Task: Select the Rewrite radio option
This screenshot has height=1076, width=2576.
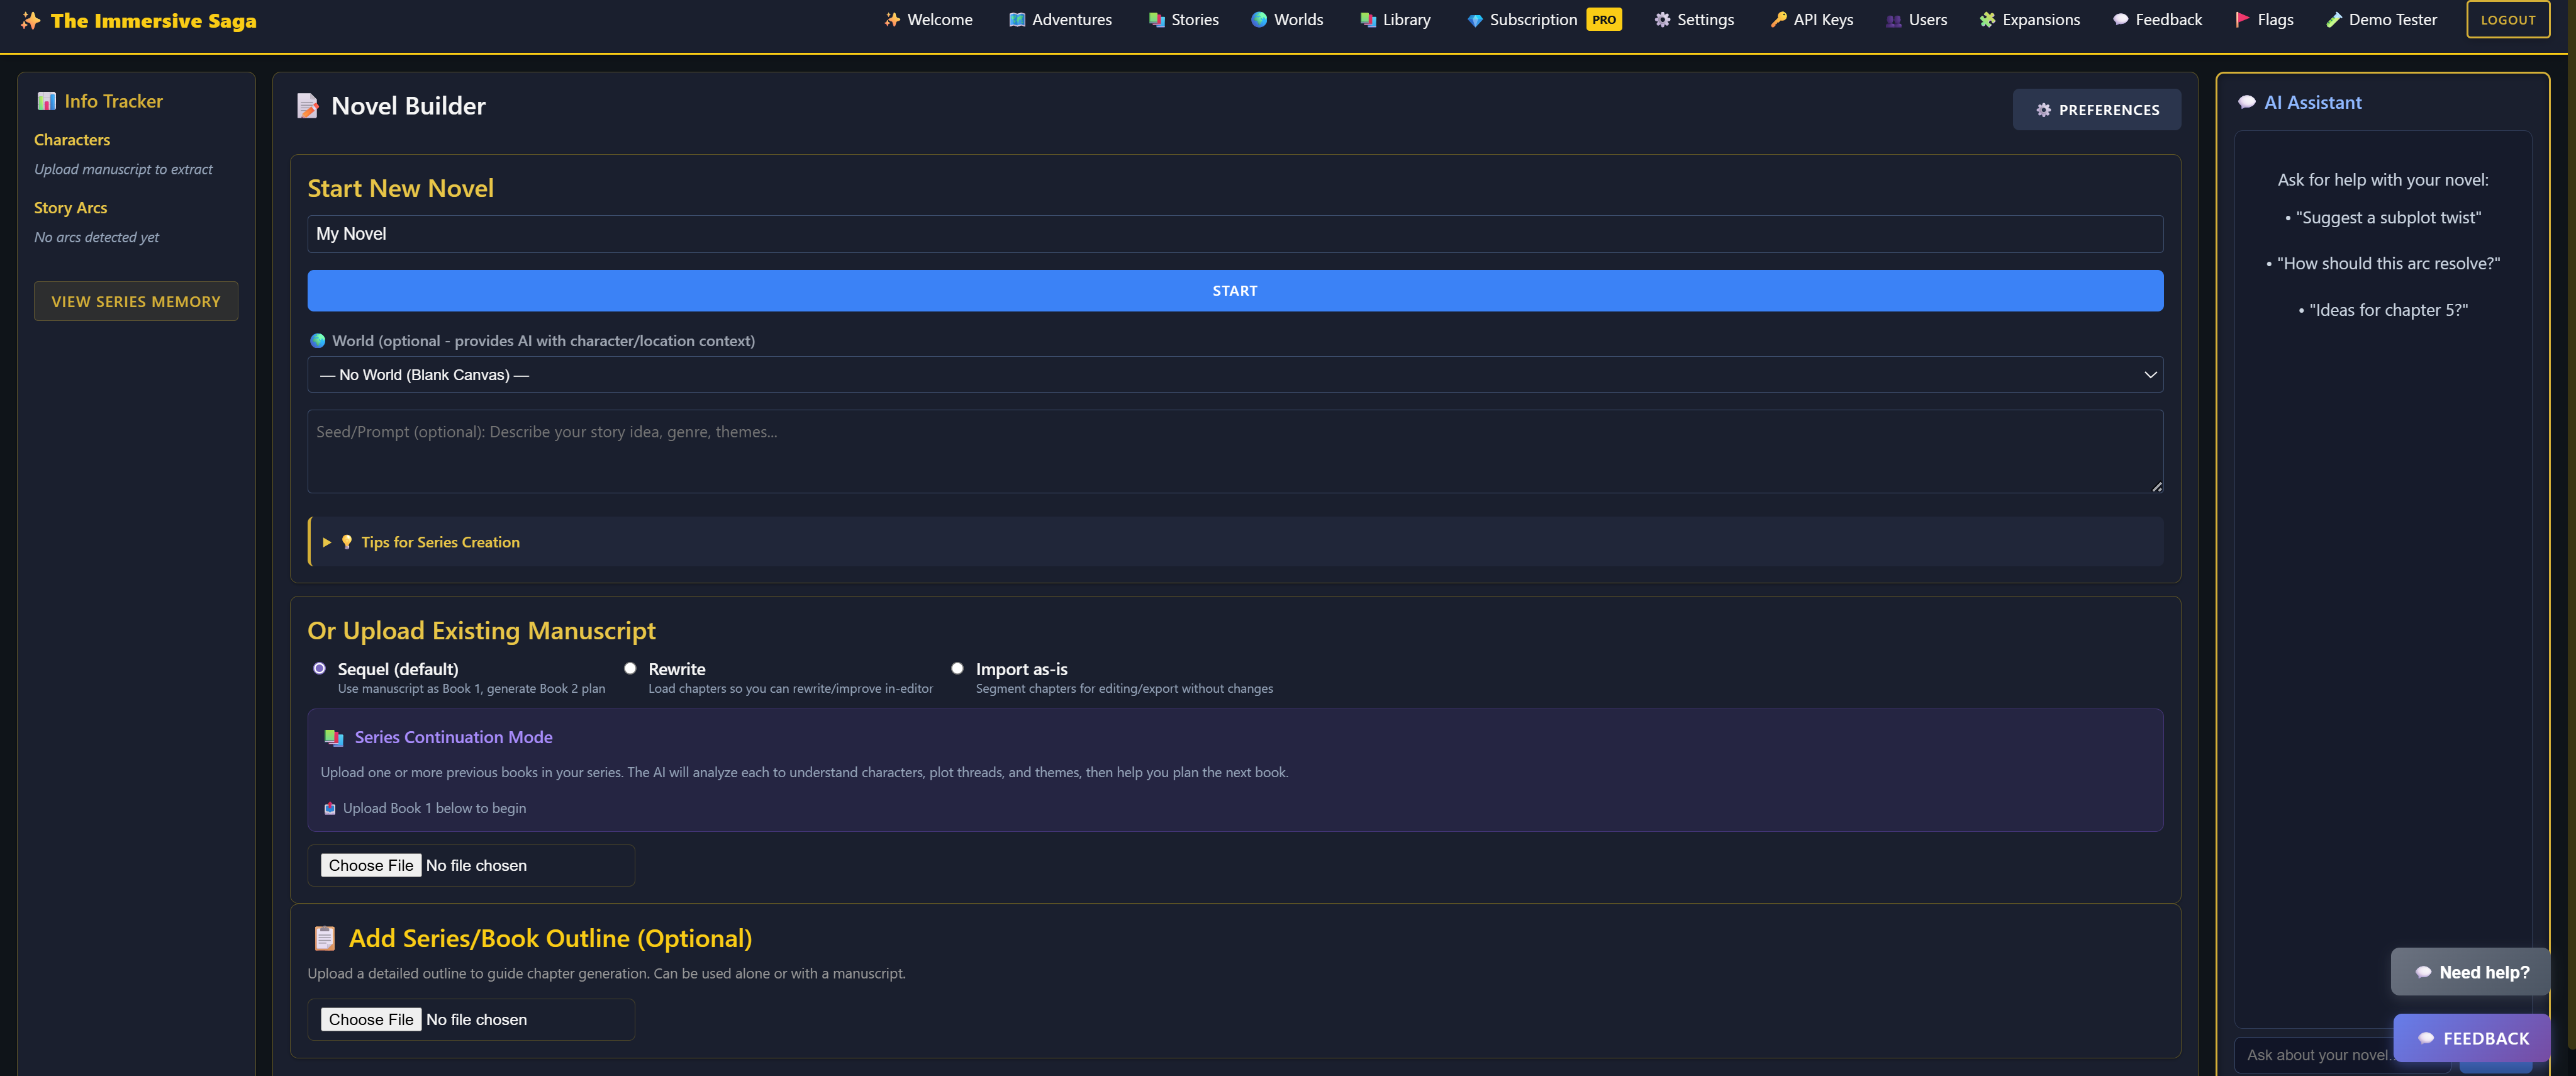Action: tap(630, 668)
